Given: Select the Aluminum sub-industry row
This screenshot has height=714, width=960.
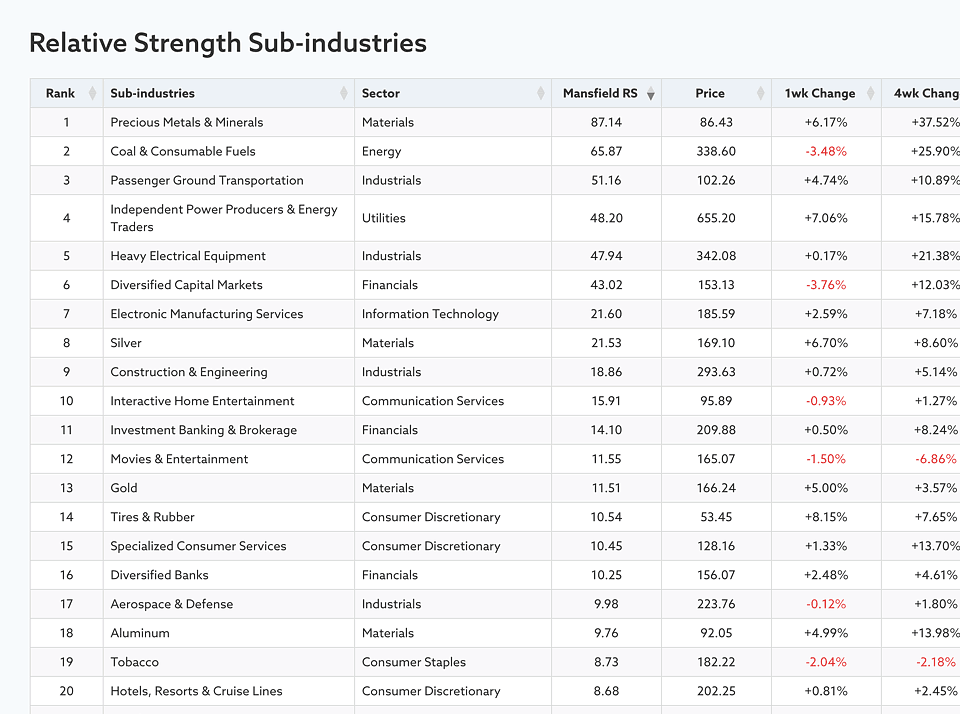Looking at the screenshot, I should coord(140,633).
